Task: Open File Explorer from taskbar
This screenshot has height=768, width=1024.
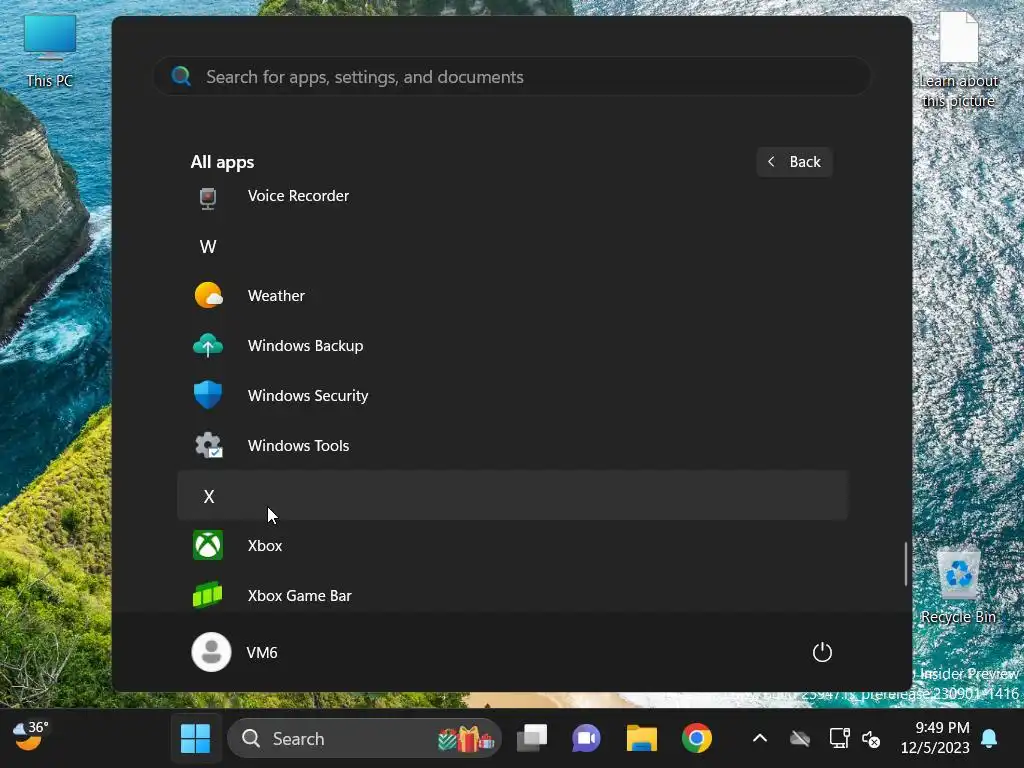Action: pos(641,739)
